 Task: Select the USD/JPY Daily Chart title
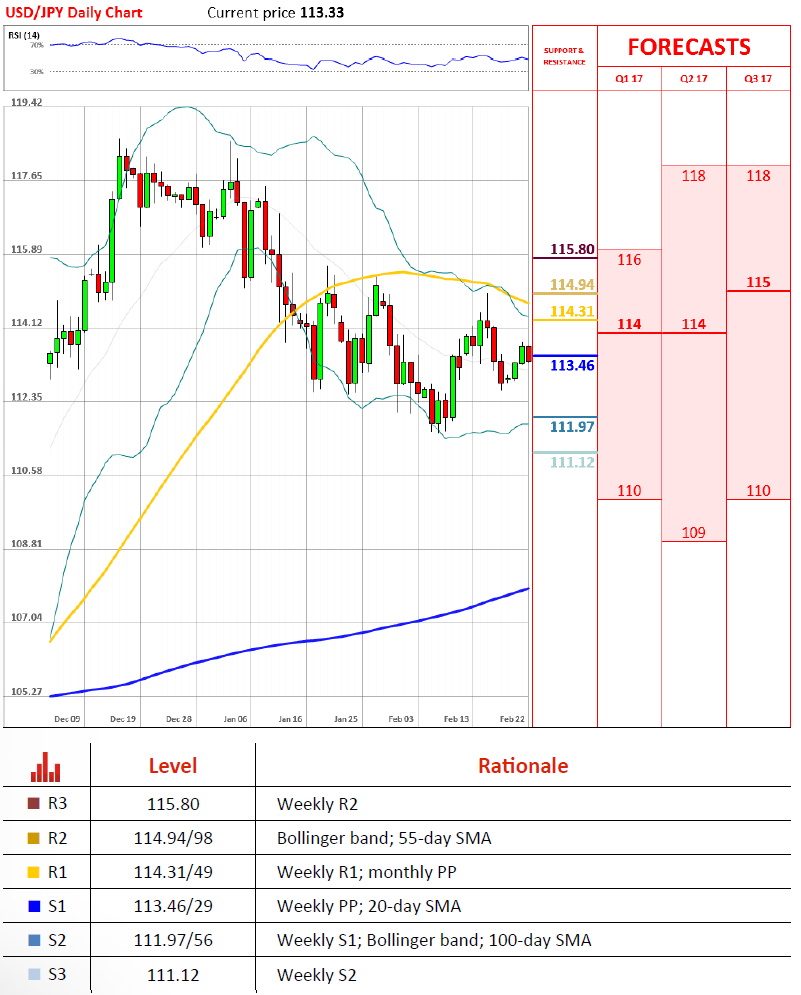(x=74, y=13)
